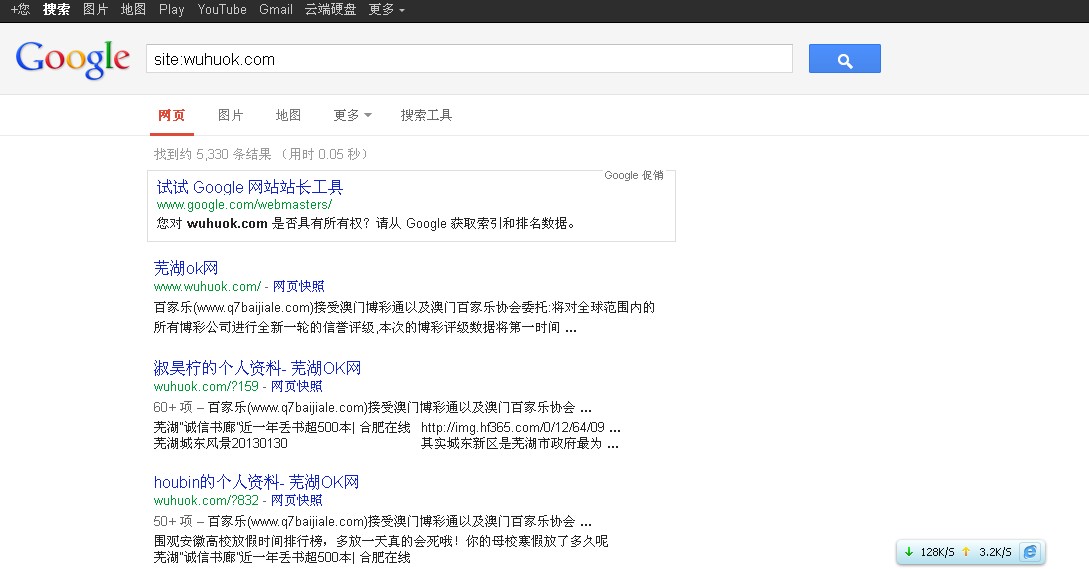Click in the site:wuhuok.com search box
This screenshot has width=1089, height=569.
[469, 59]
